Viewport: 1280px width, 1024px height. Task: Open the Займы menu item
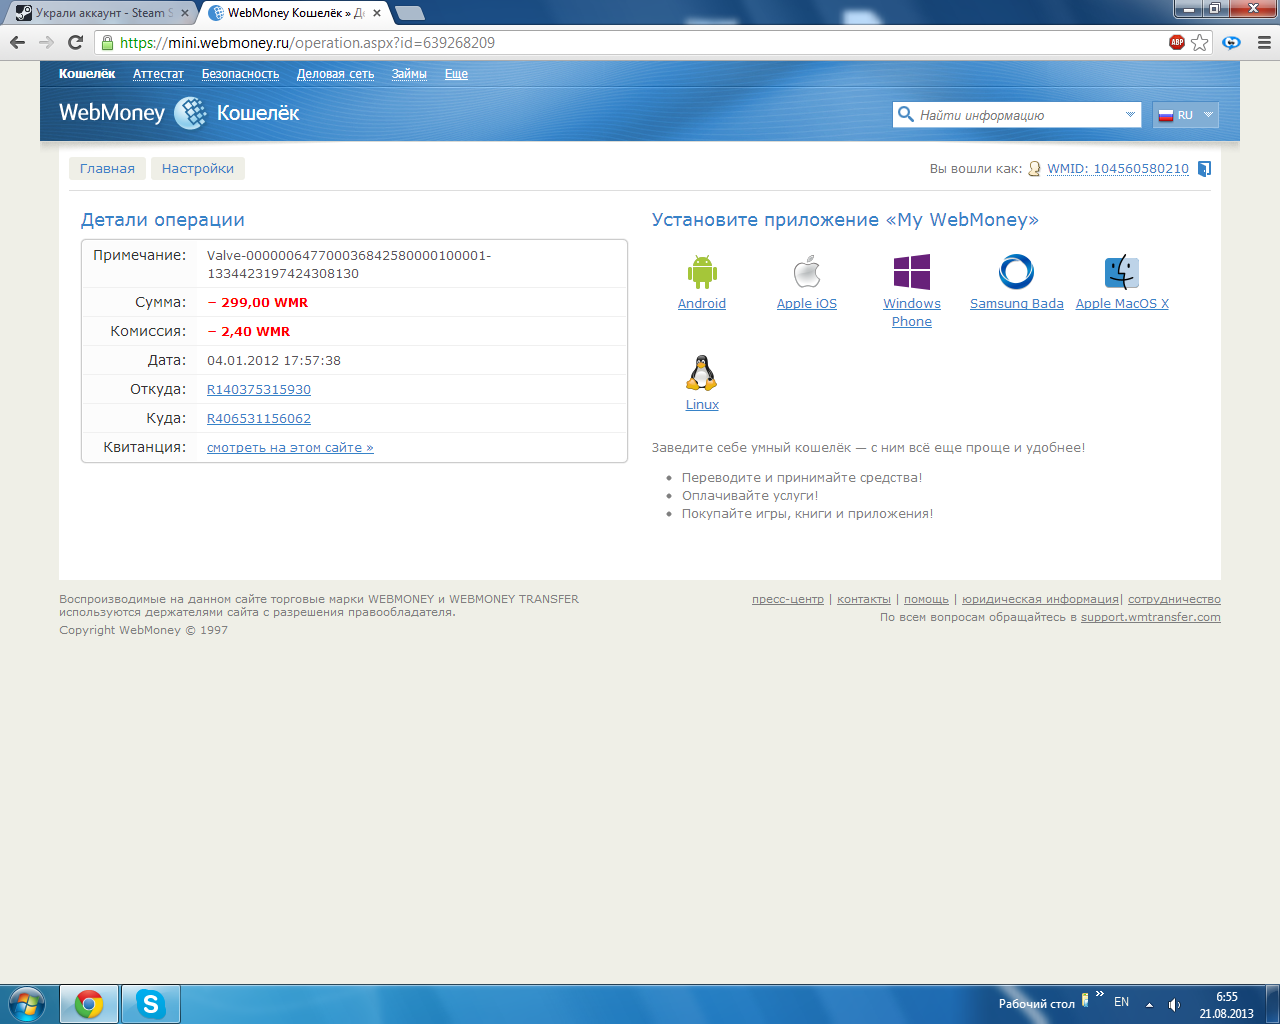[409, 74]
